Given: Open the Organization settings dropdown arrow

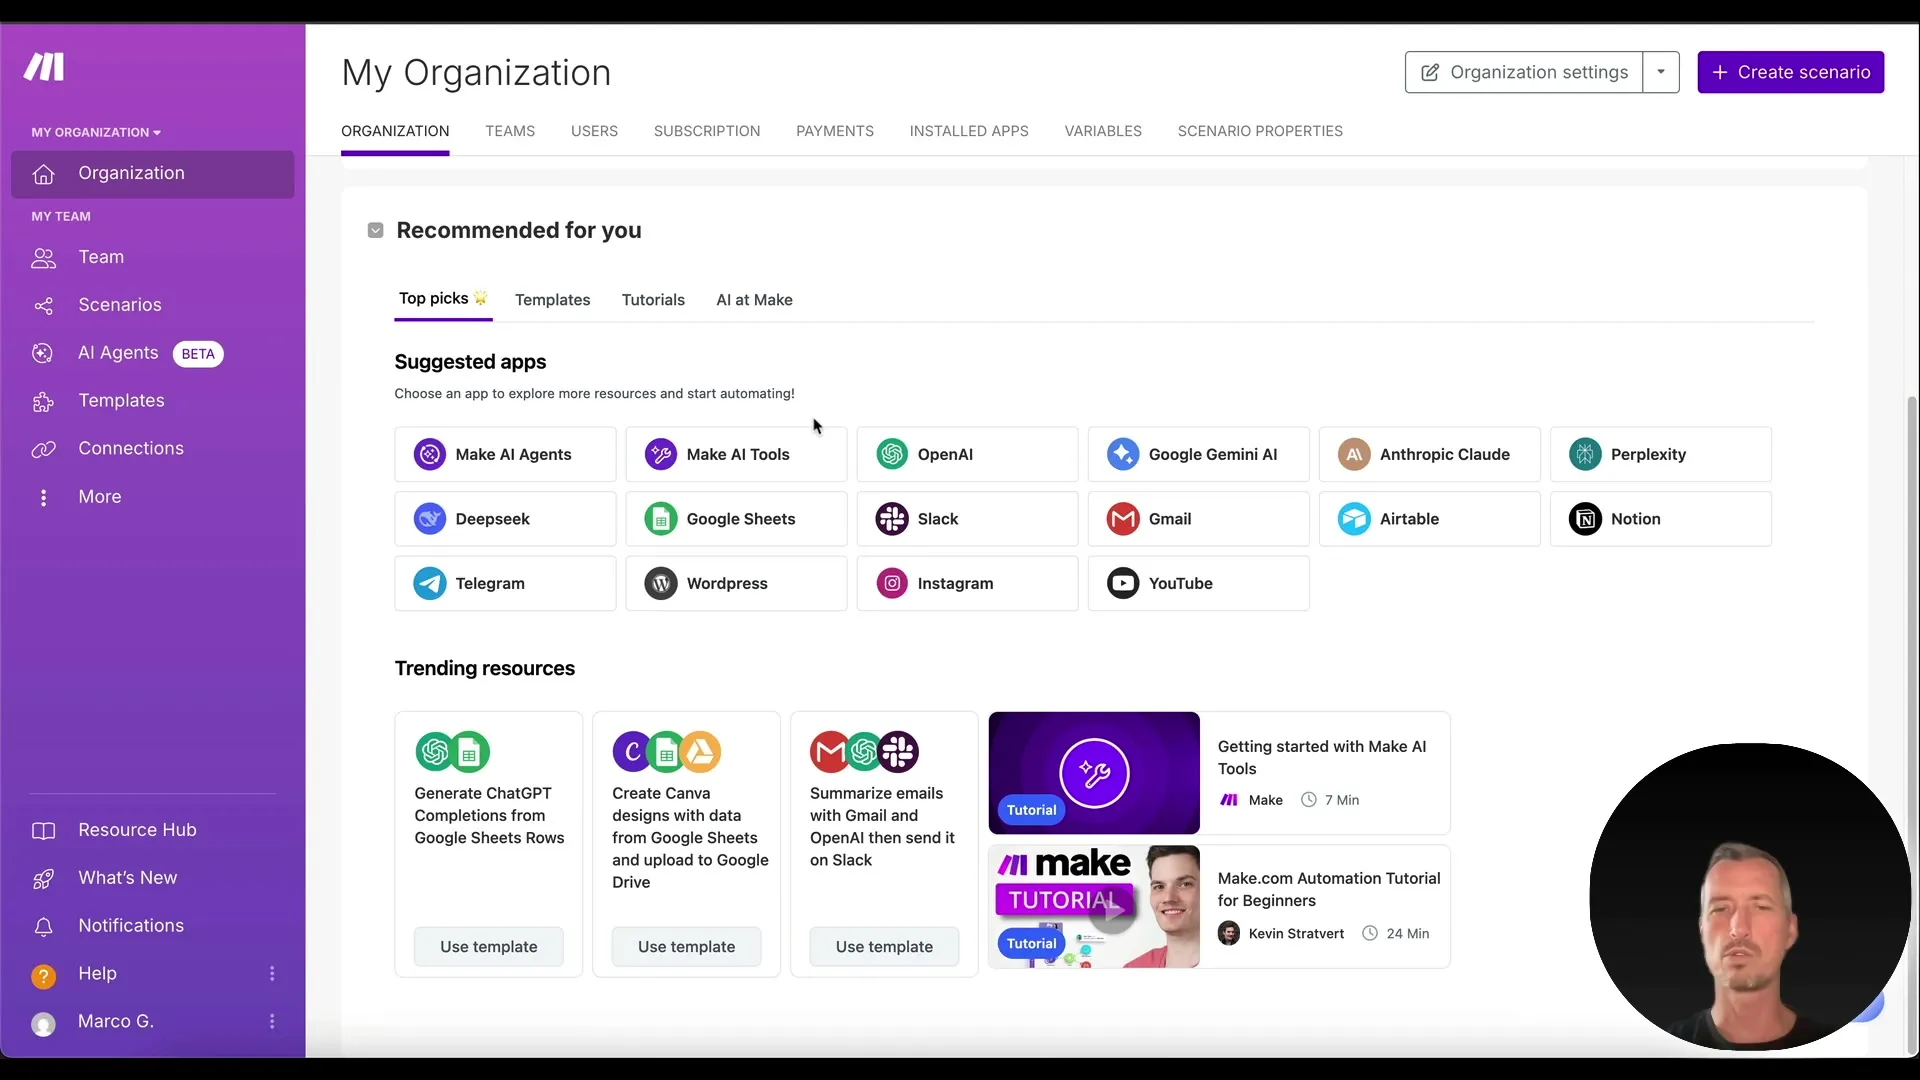Looking at the screenshot, I should [1662, 72].
